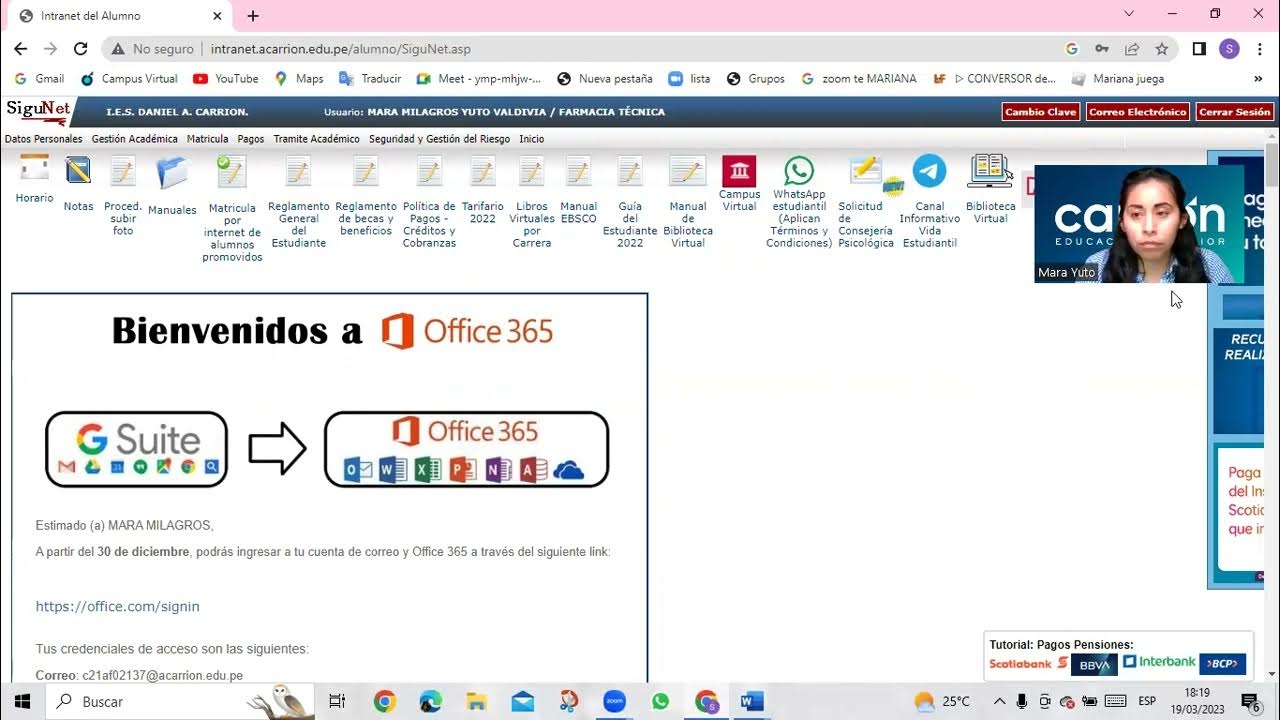Open Matricula por internet icon
Screen dimensions: 1280x720
tap(232, 172)
